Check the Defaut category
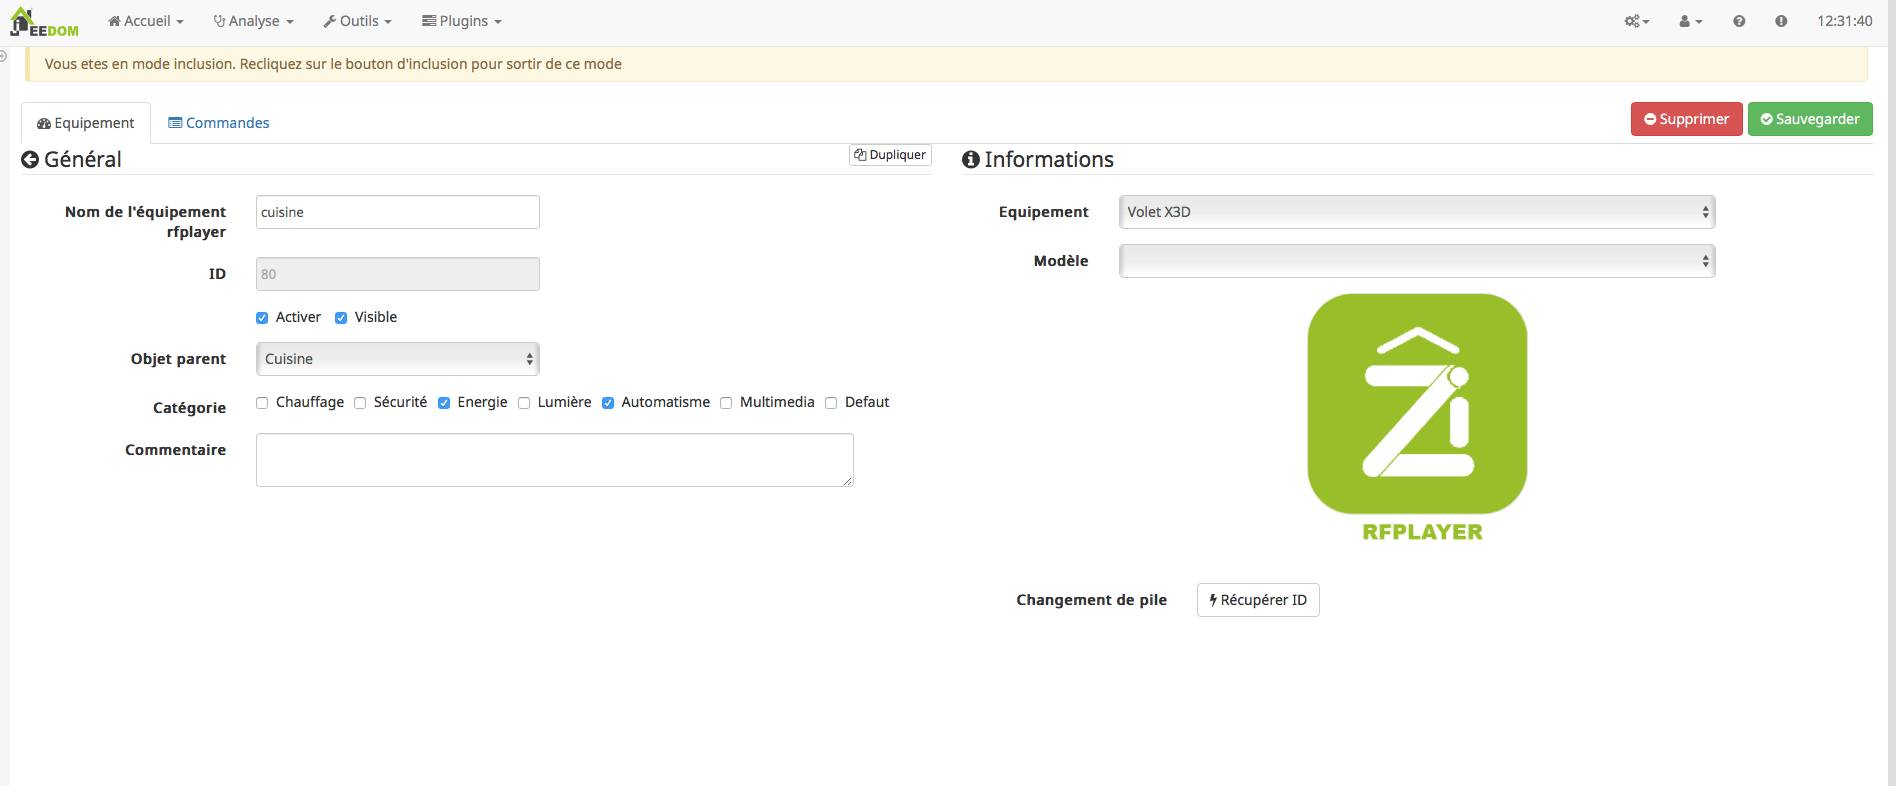Viewport: 1896px width, 786px height. coord(831,403)
